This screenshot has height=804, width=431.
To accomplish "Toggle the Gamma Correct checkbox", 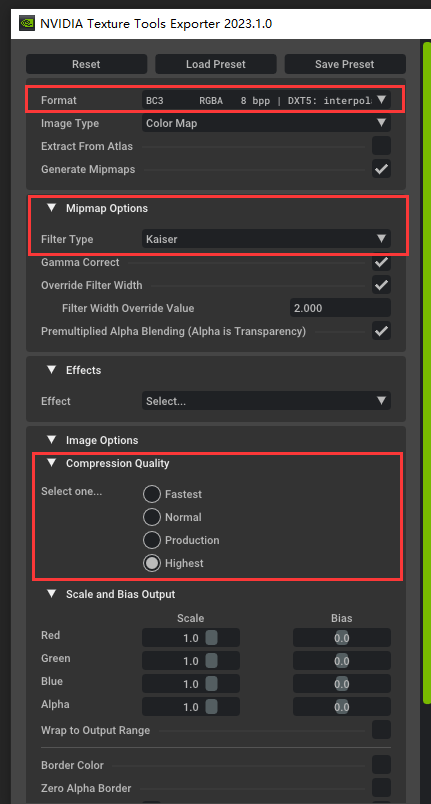I will point(381,262).
